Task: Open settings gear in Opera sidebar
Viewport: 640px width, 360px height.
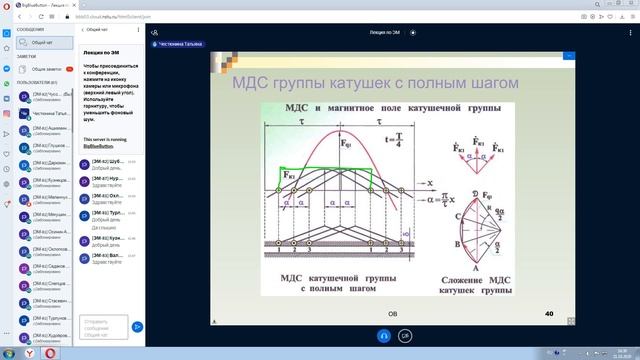Action: click(x=7, y=184)
